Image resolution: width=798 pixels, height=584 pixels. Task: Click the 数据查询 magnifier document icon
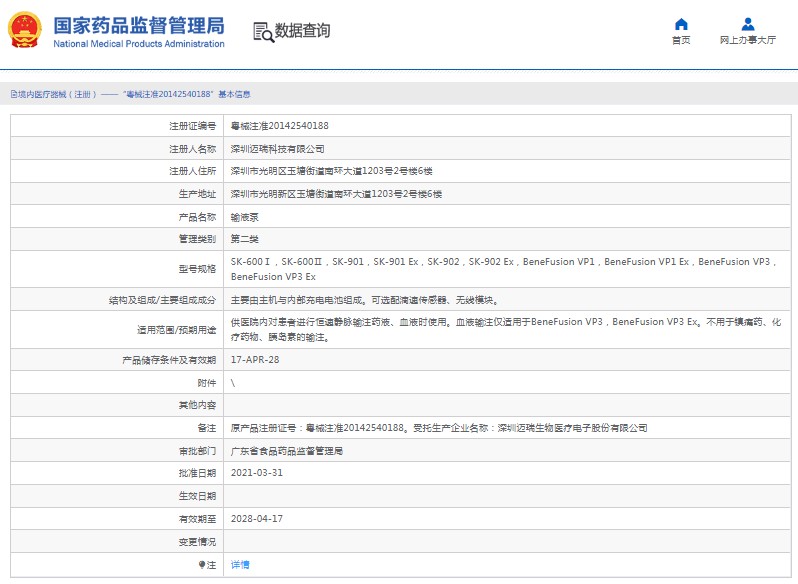tap(263, 32)
